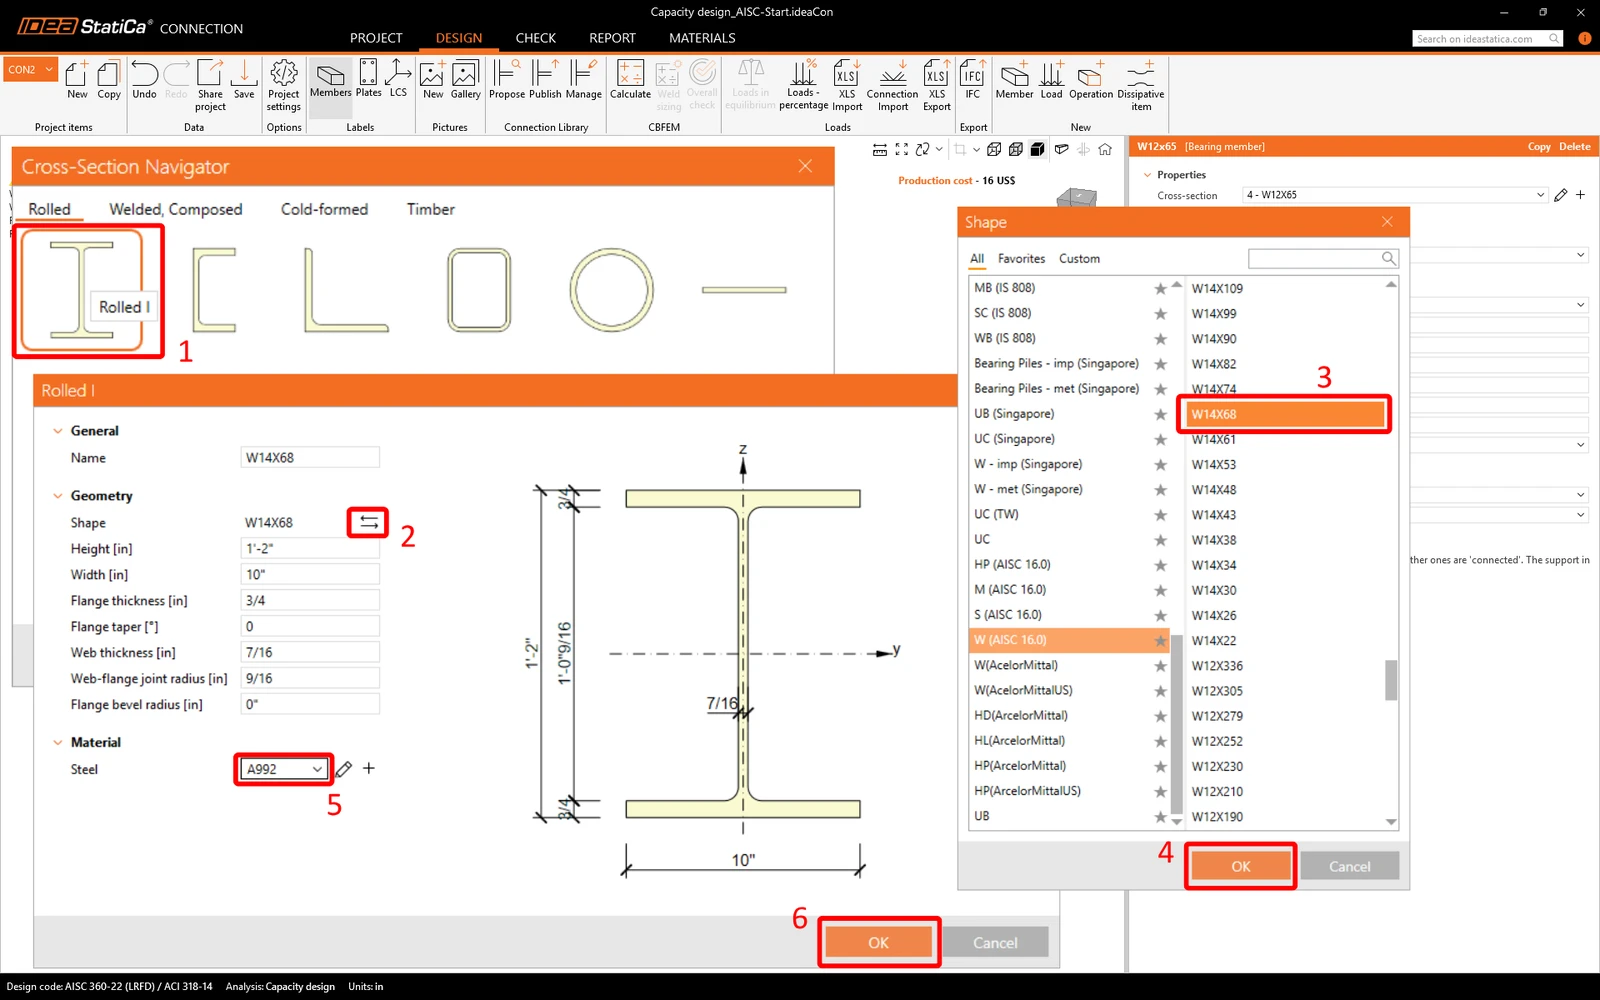
Task: Add a new picture in the Pictures group
Action: click(433, 79)
